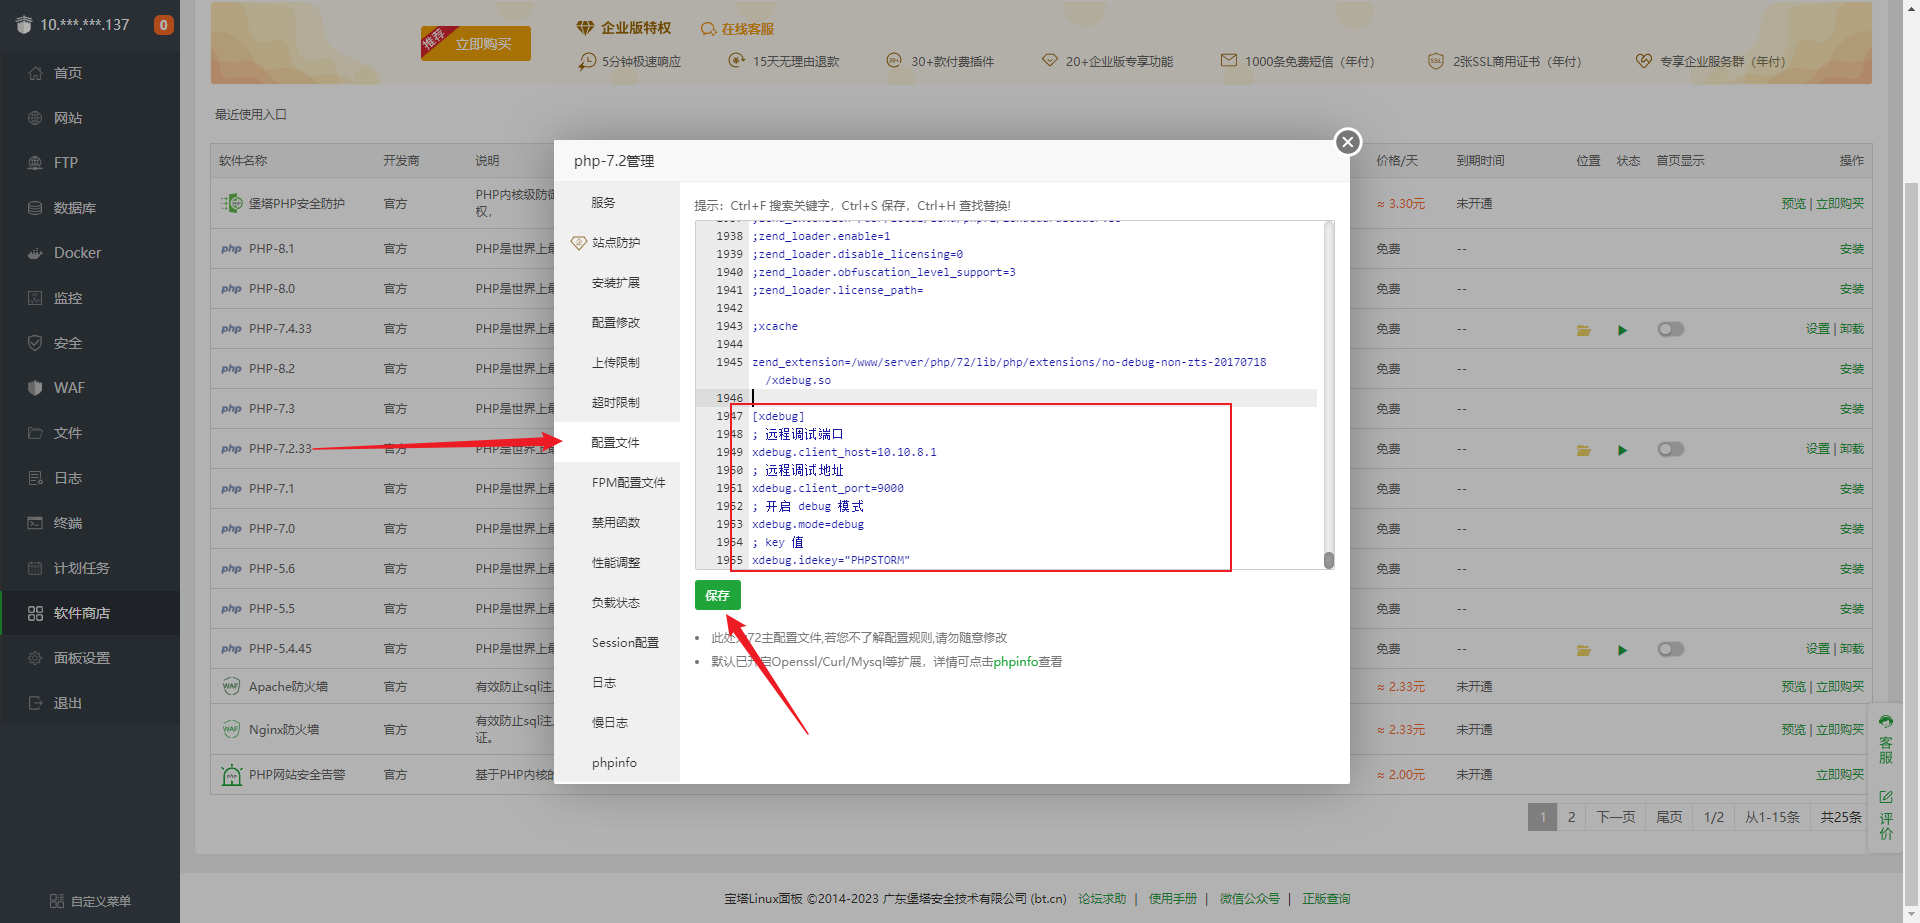Click the 安全 shield icon
This screenshot has height=923, width=1920.
point(35,343)
